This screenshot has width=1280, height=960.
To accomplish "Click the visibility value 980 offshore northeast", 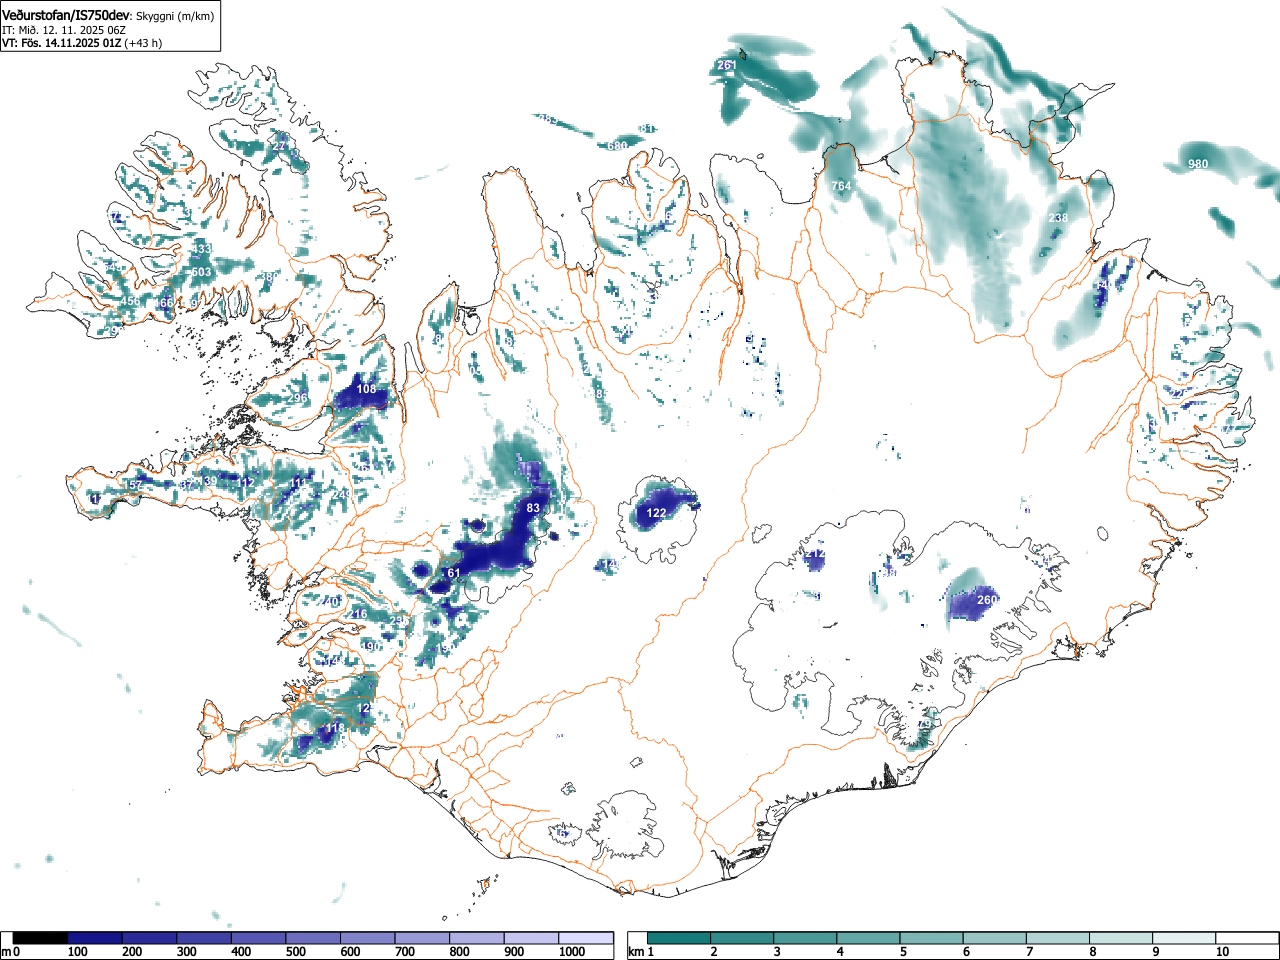I will click(1198, 164).
